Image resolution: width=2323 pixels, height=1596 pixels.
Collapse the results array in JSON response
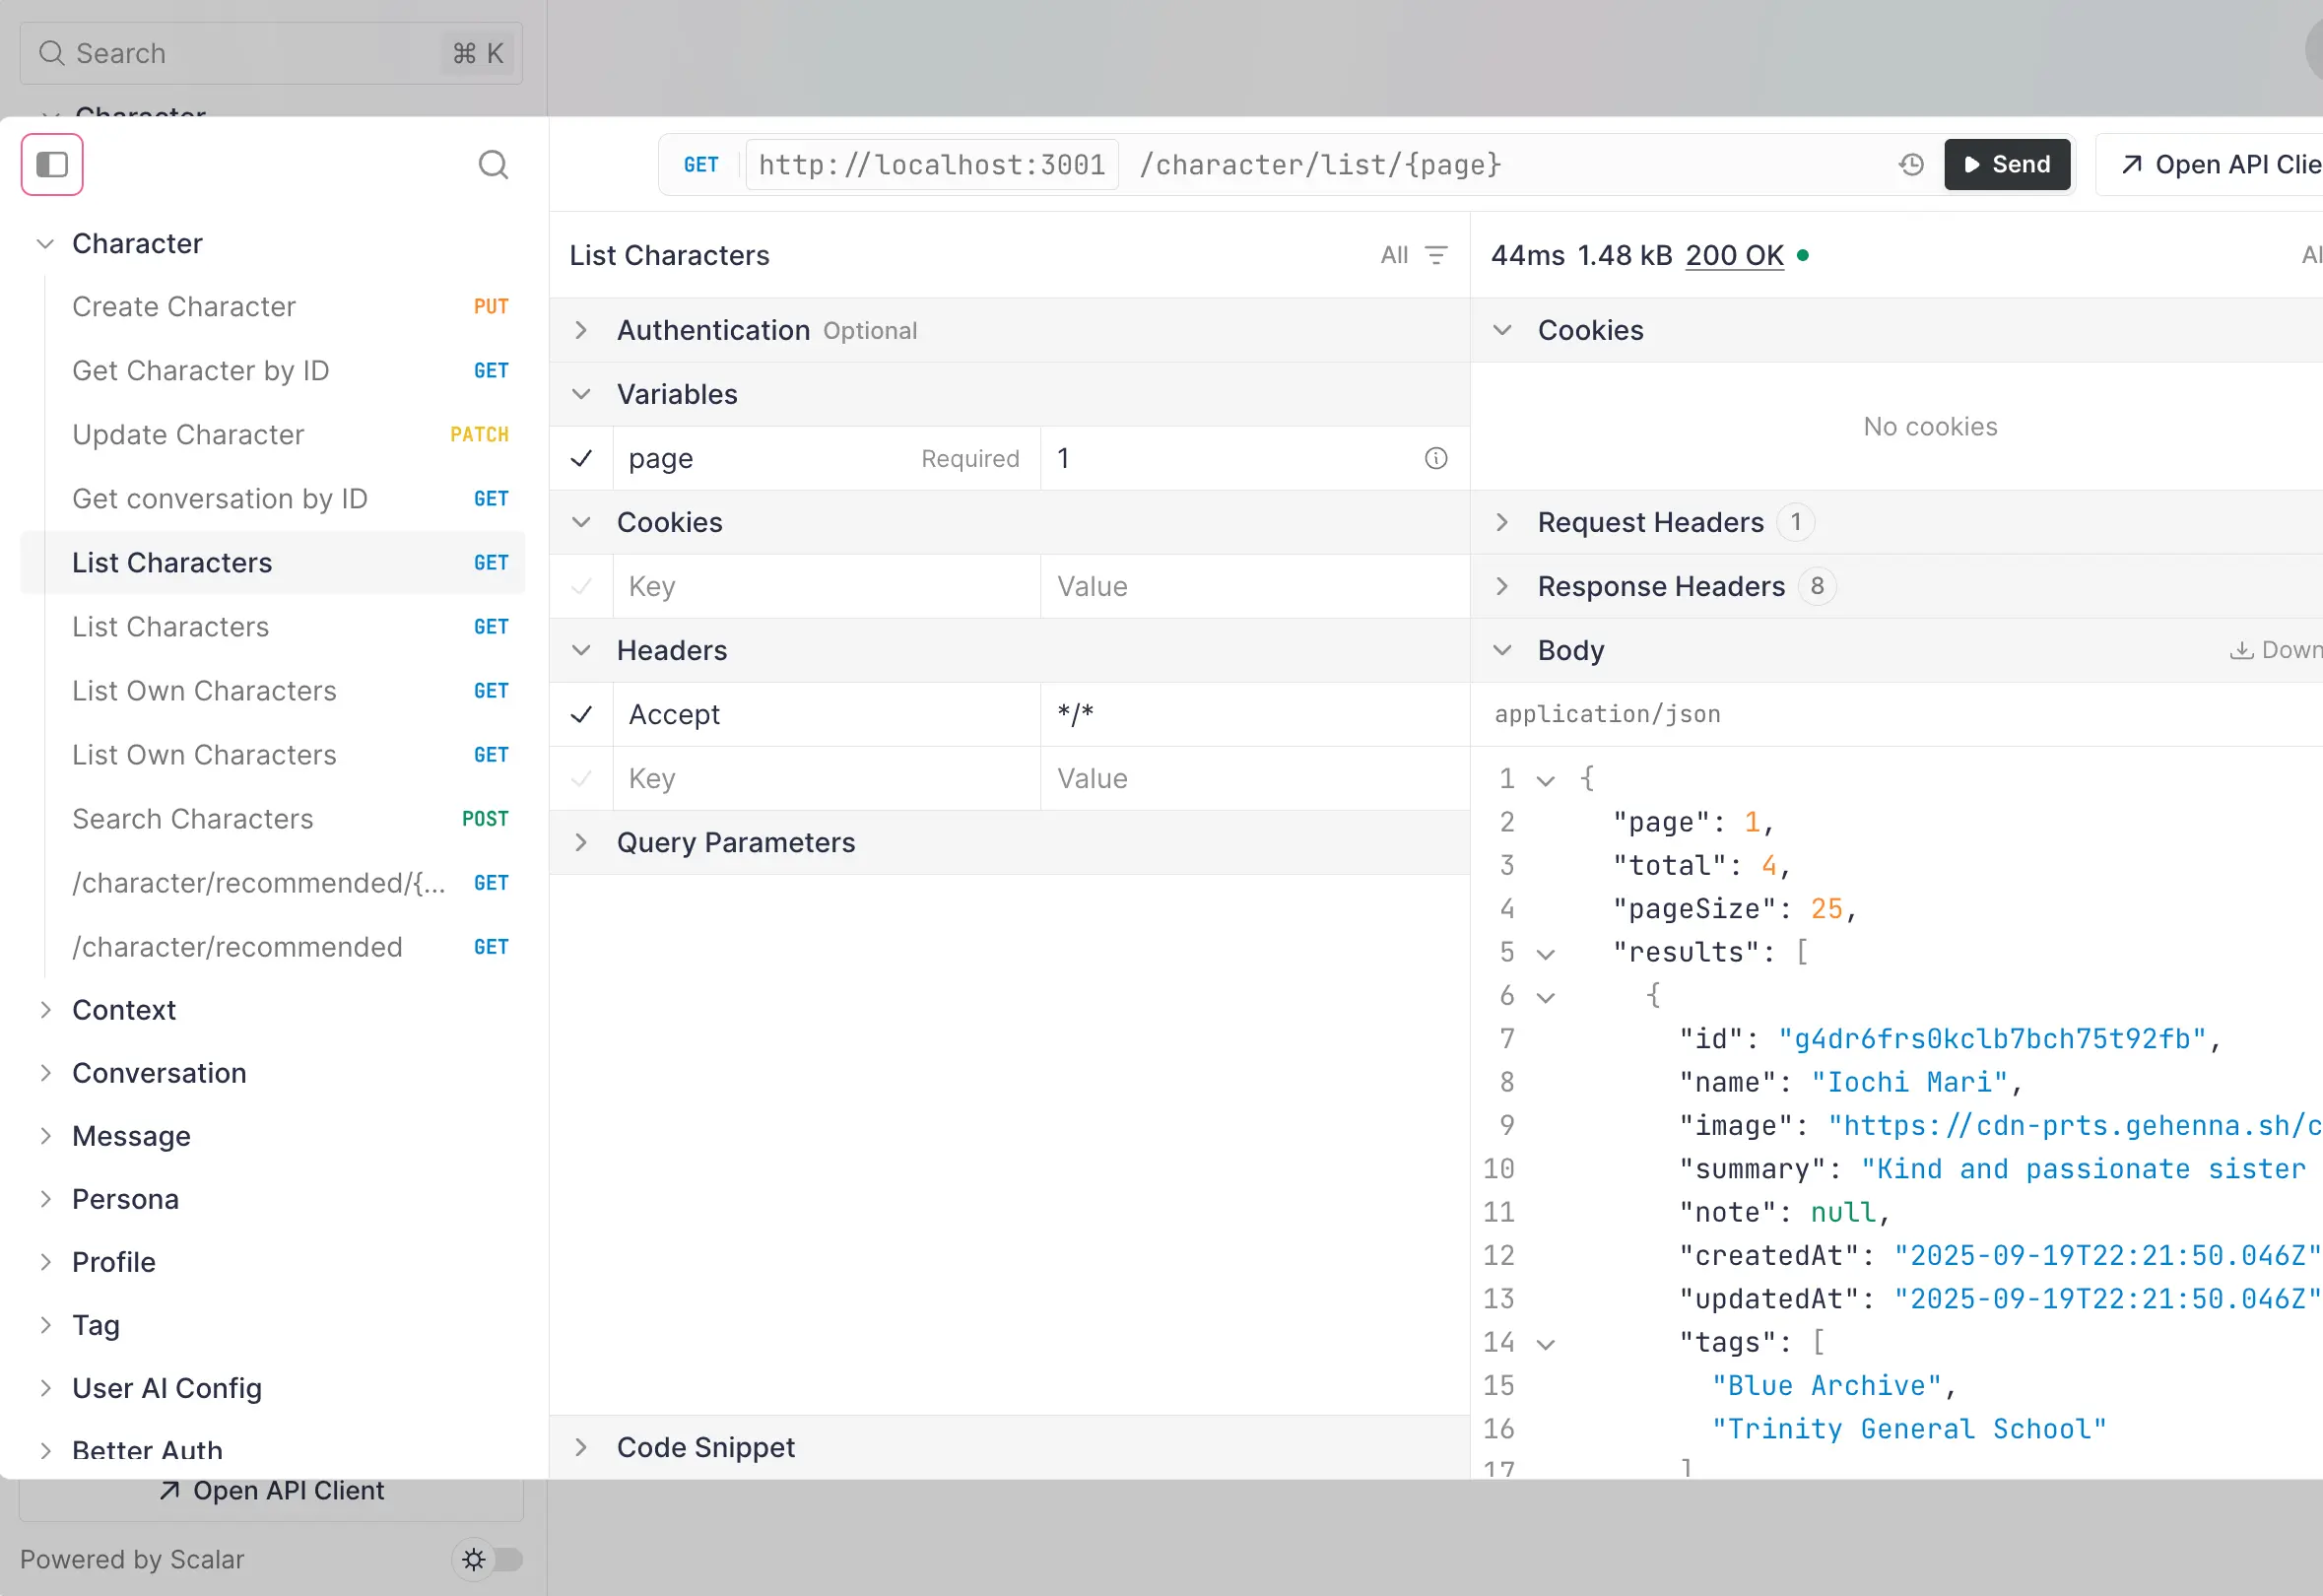point(1545,952)
